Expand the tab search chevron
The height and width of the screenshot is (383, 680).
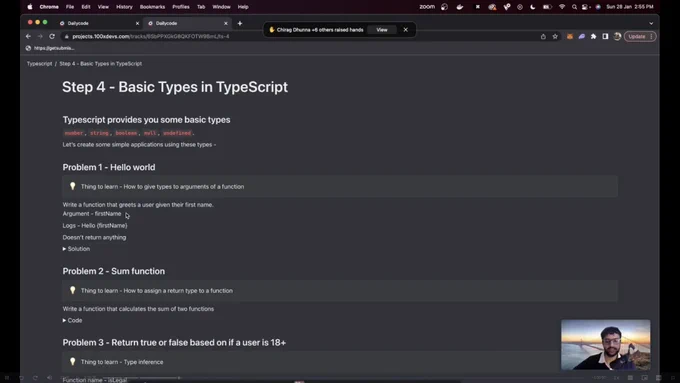pyautogui.click(x=651, y=23)
